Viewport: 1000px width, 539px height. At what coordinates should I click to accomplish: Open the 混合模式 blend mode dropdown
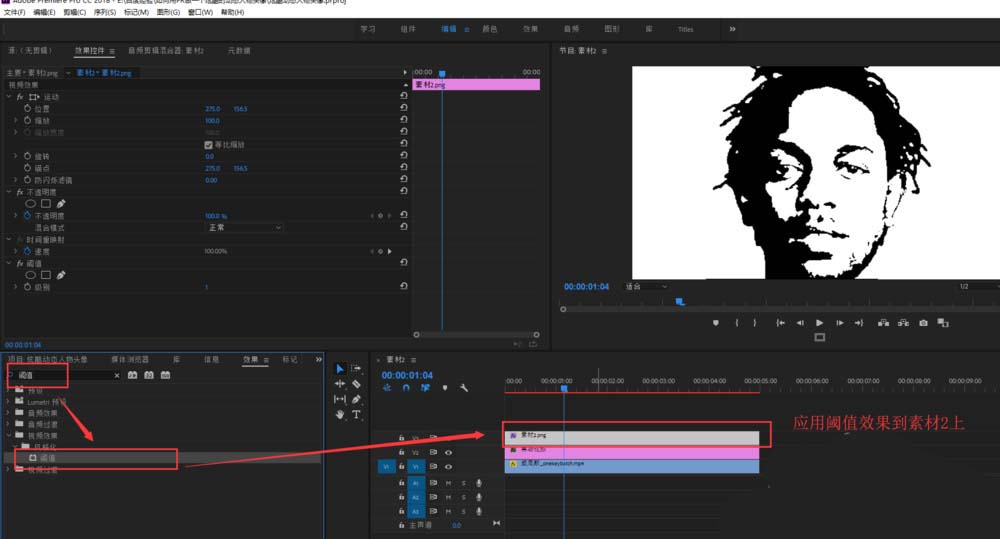[244, 227]
